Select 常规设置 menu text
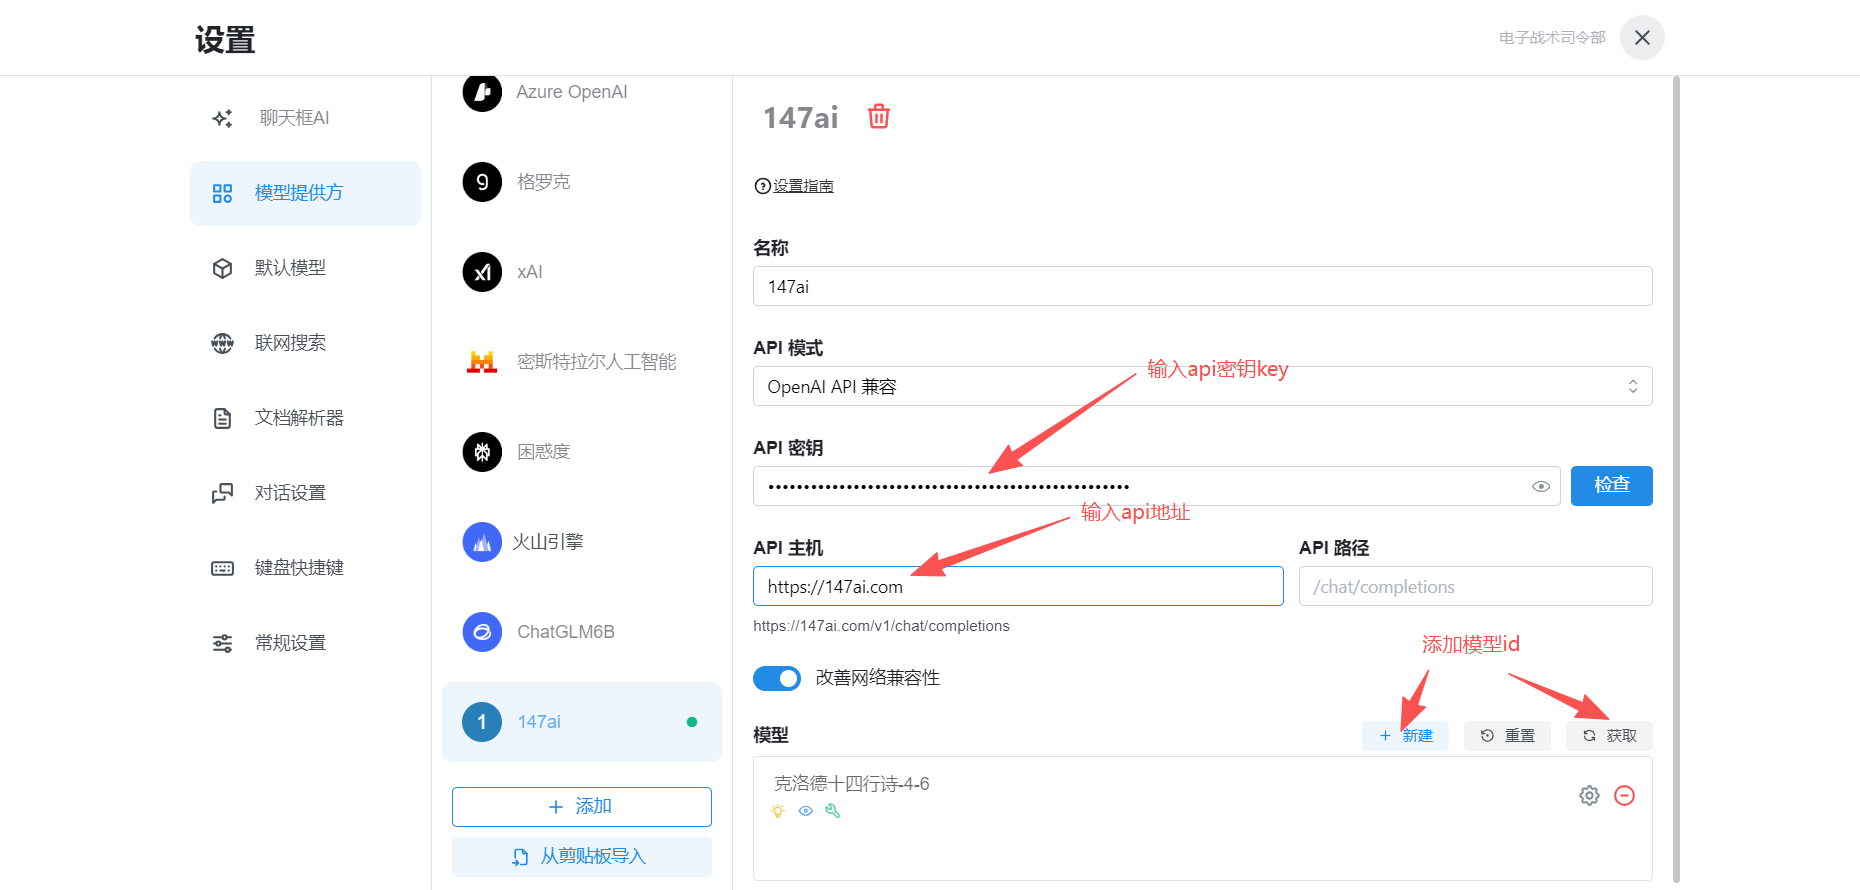The width and height of the screenshot is (1860, 890). coord(290,643)
